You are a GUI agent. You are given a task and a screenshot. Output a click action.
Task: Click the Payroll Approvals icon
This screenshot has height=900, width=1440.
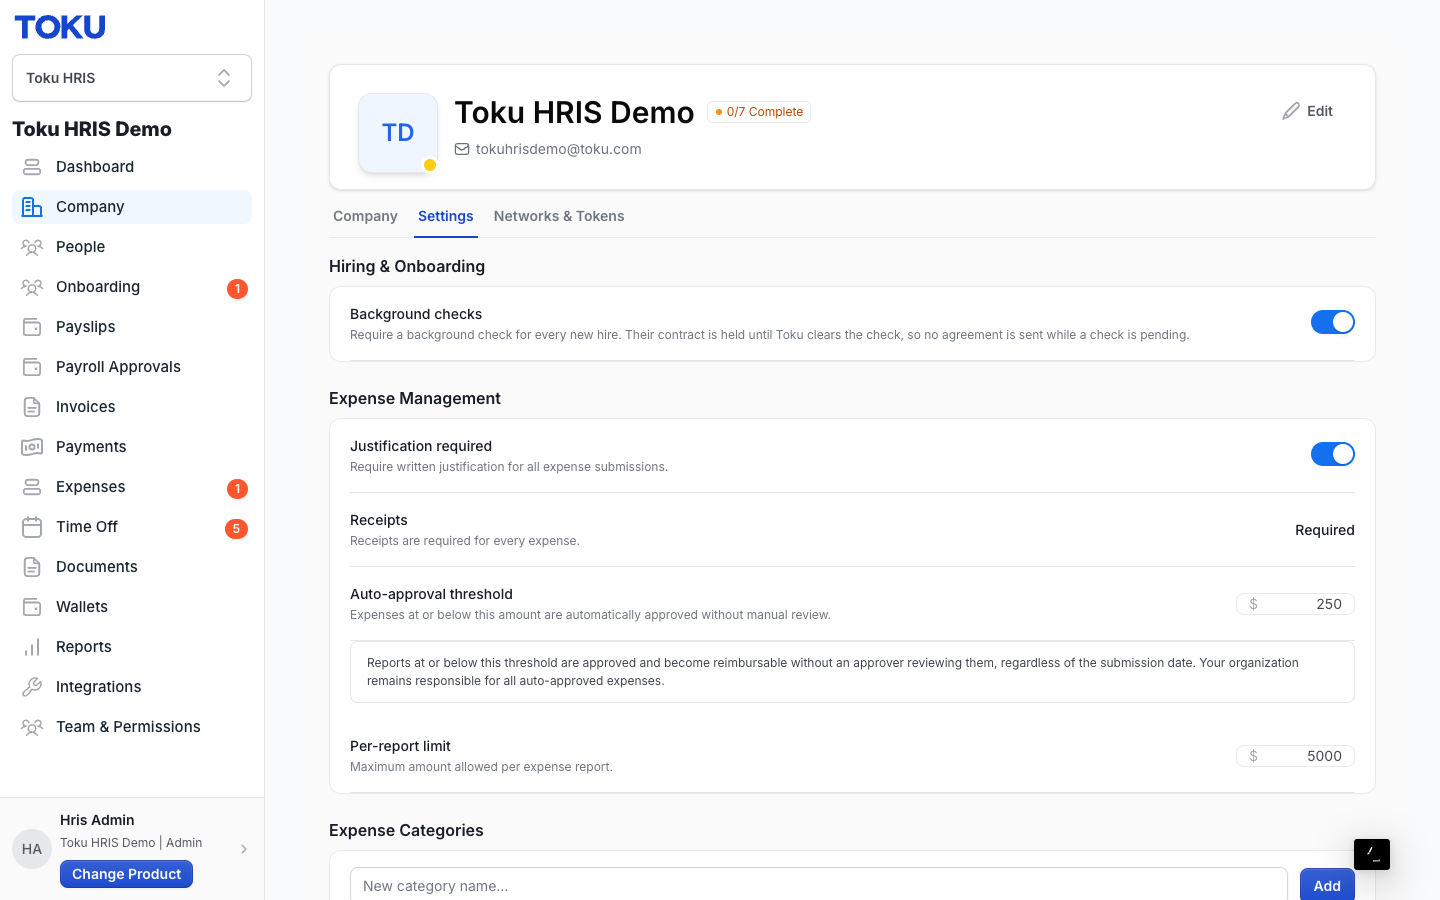click(x=32, y=367)
